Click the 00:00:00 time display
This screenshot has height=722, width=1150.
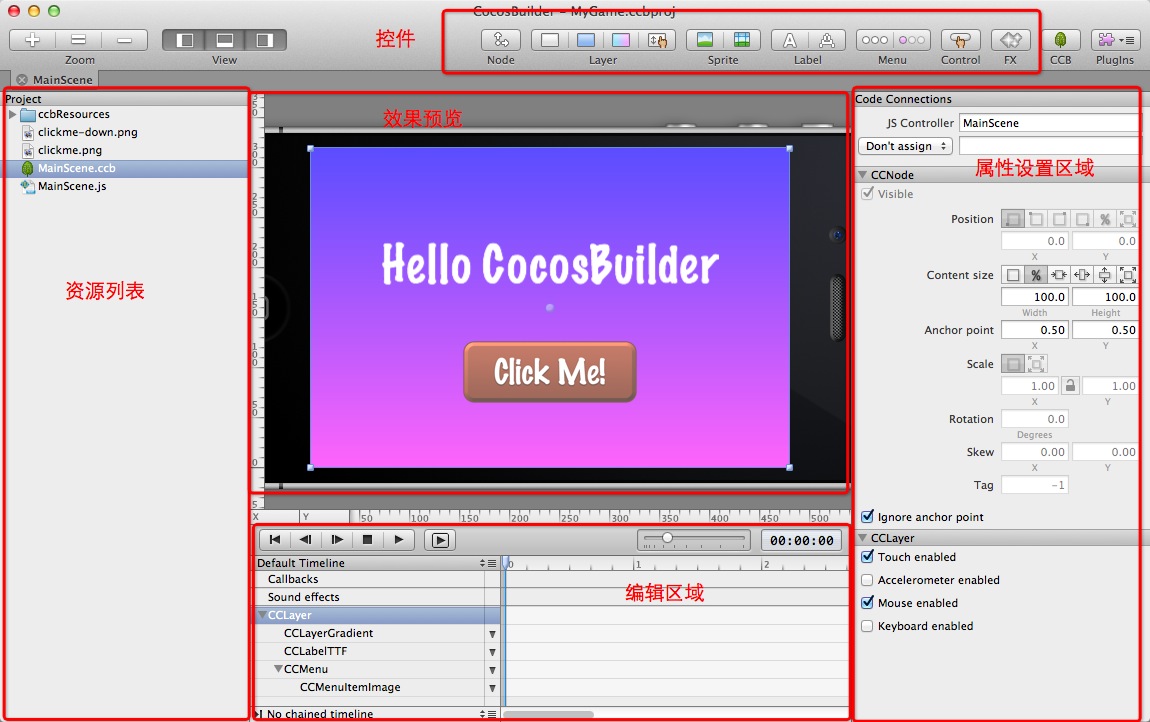point(802,541)
